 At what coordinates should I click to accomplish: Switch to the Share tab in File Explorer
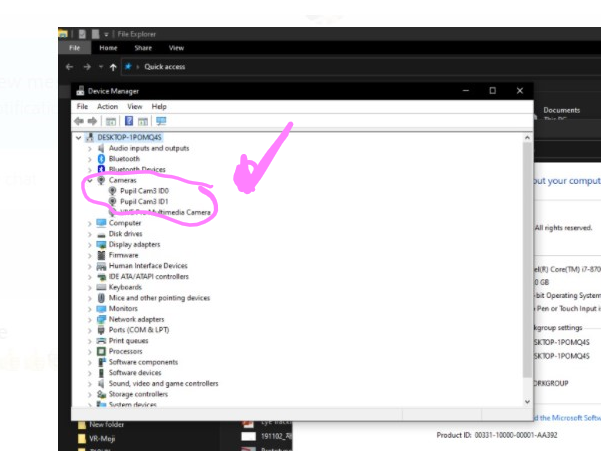(143, 48)
